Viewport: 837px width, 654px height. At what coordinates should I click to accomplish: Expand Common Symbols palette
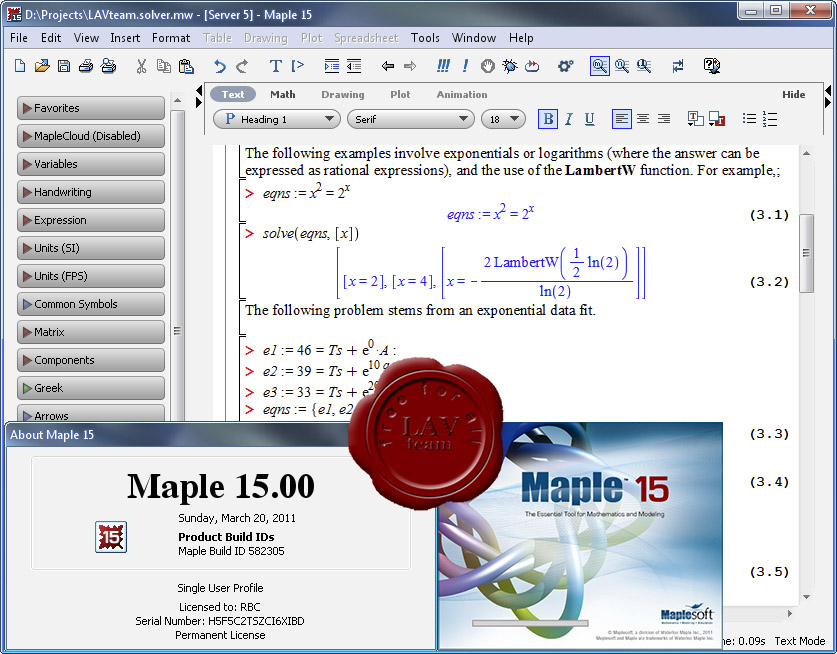[x=91, y=304]
